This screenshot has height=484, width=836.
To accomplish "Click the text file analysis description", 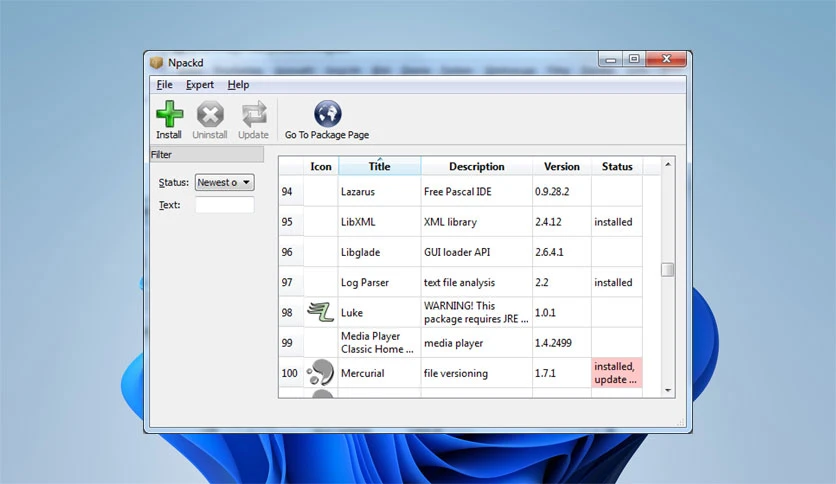I will [477, 282].
